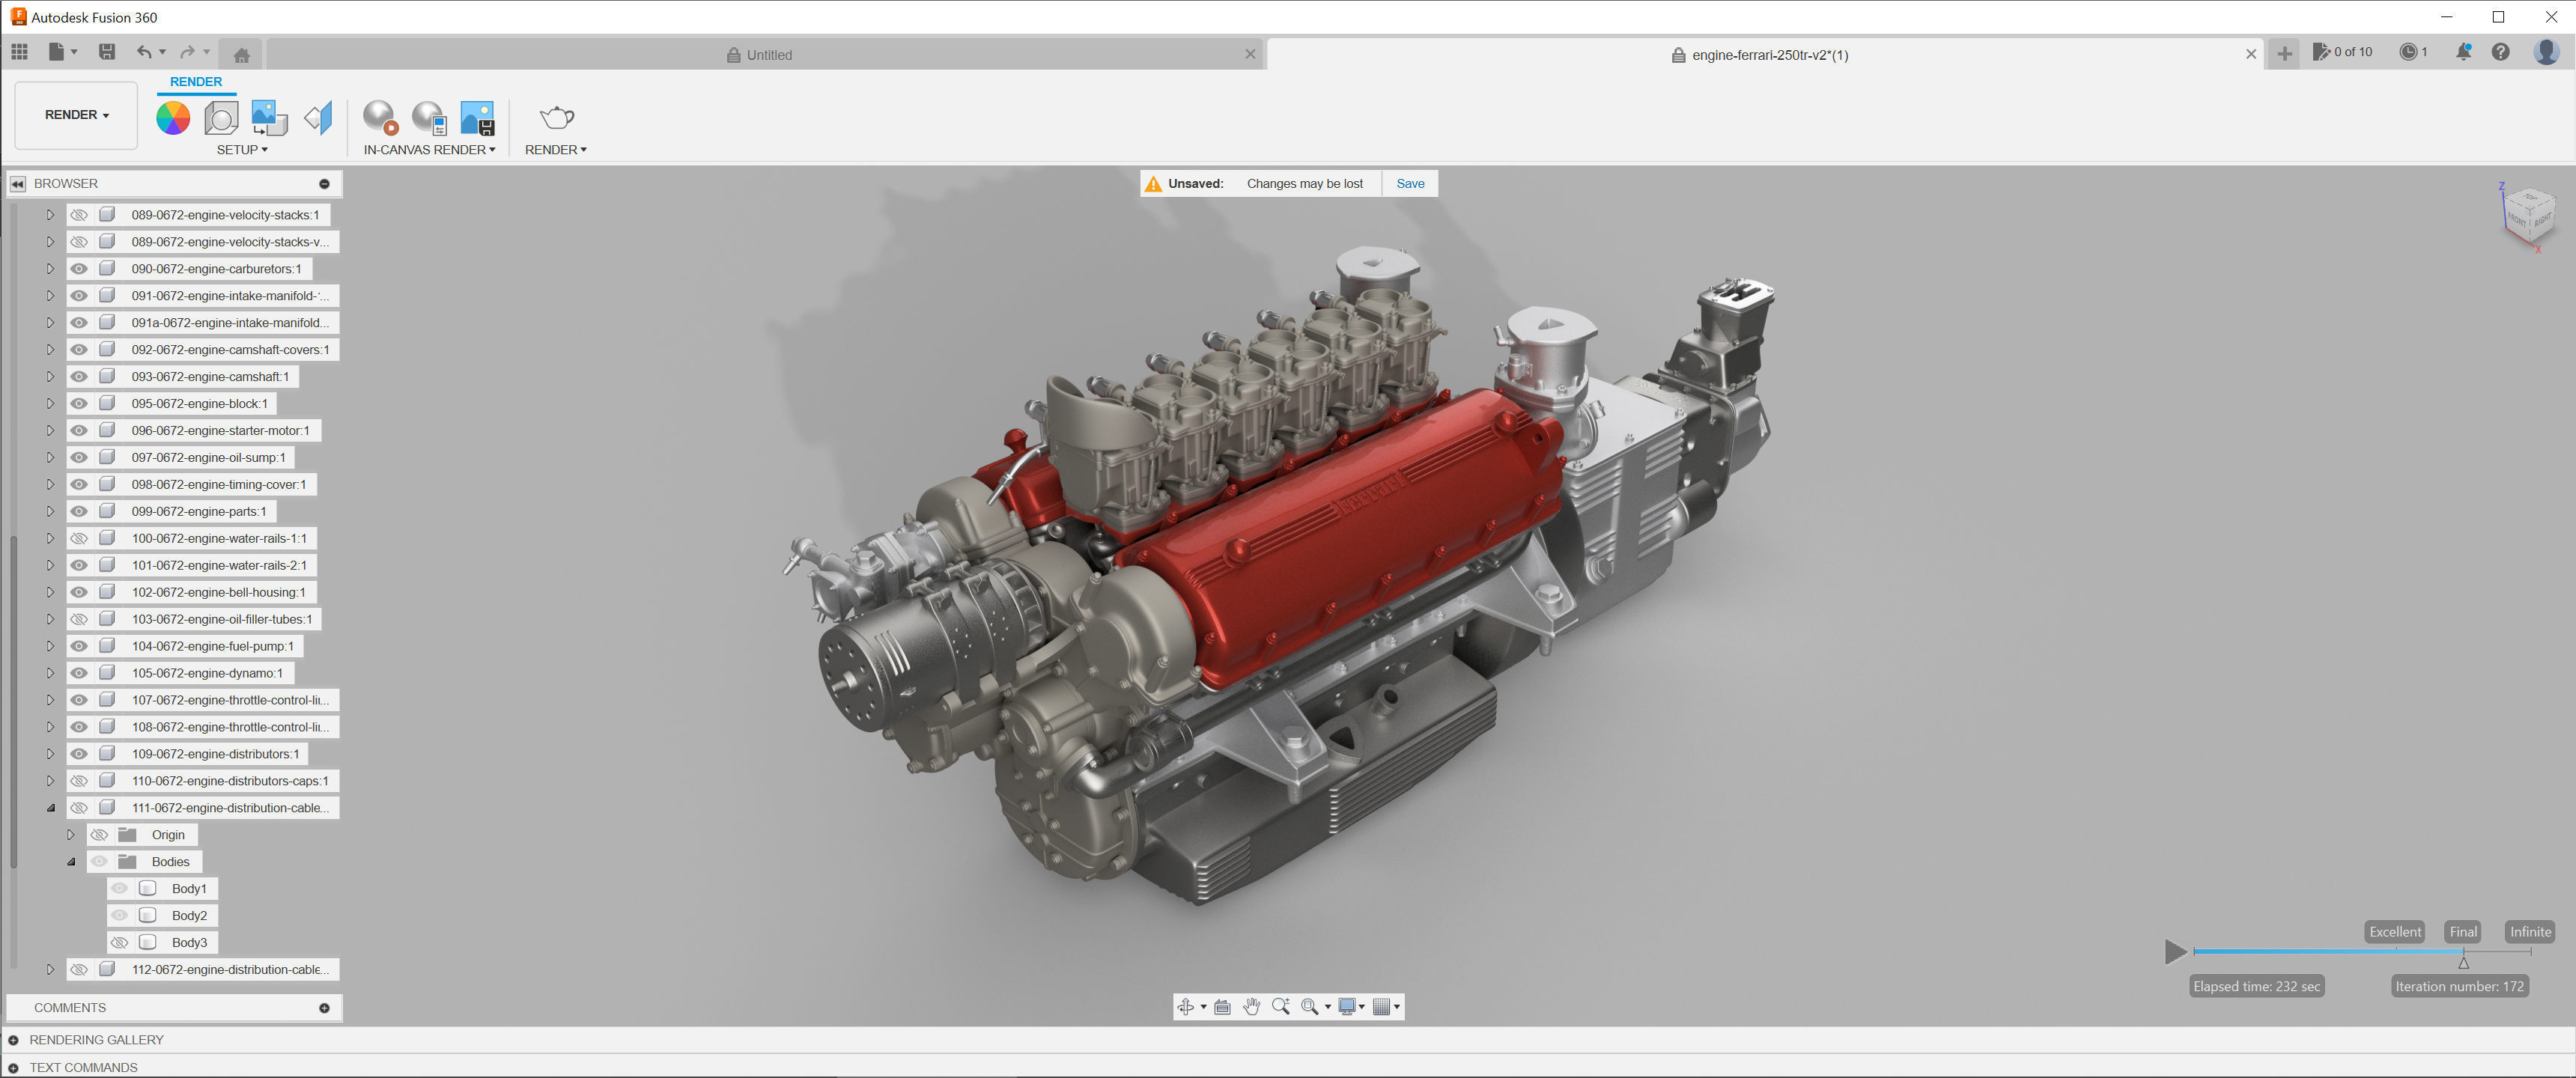
Task: Click the Scene Settings icon
Action: click(221, 118)
